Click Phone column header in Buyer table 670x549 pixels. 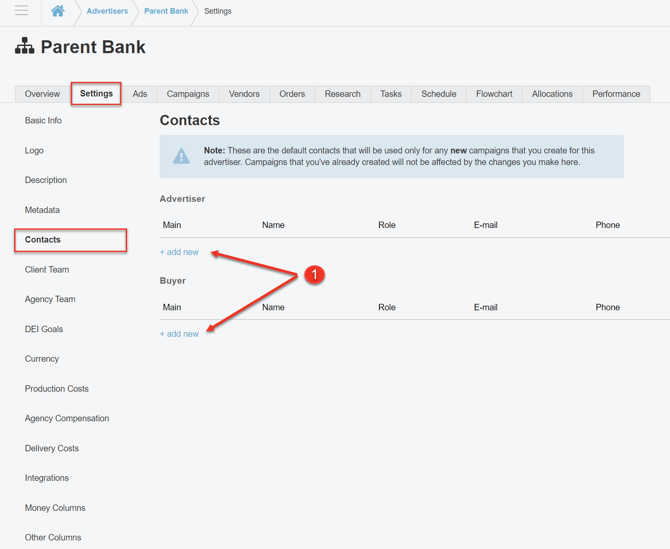pyautogui.click(x=608, y=307)
